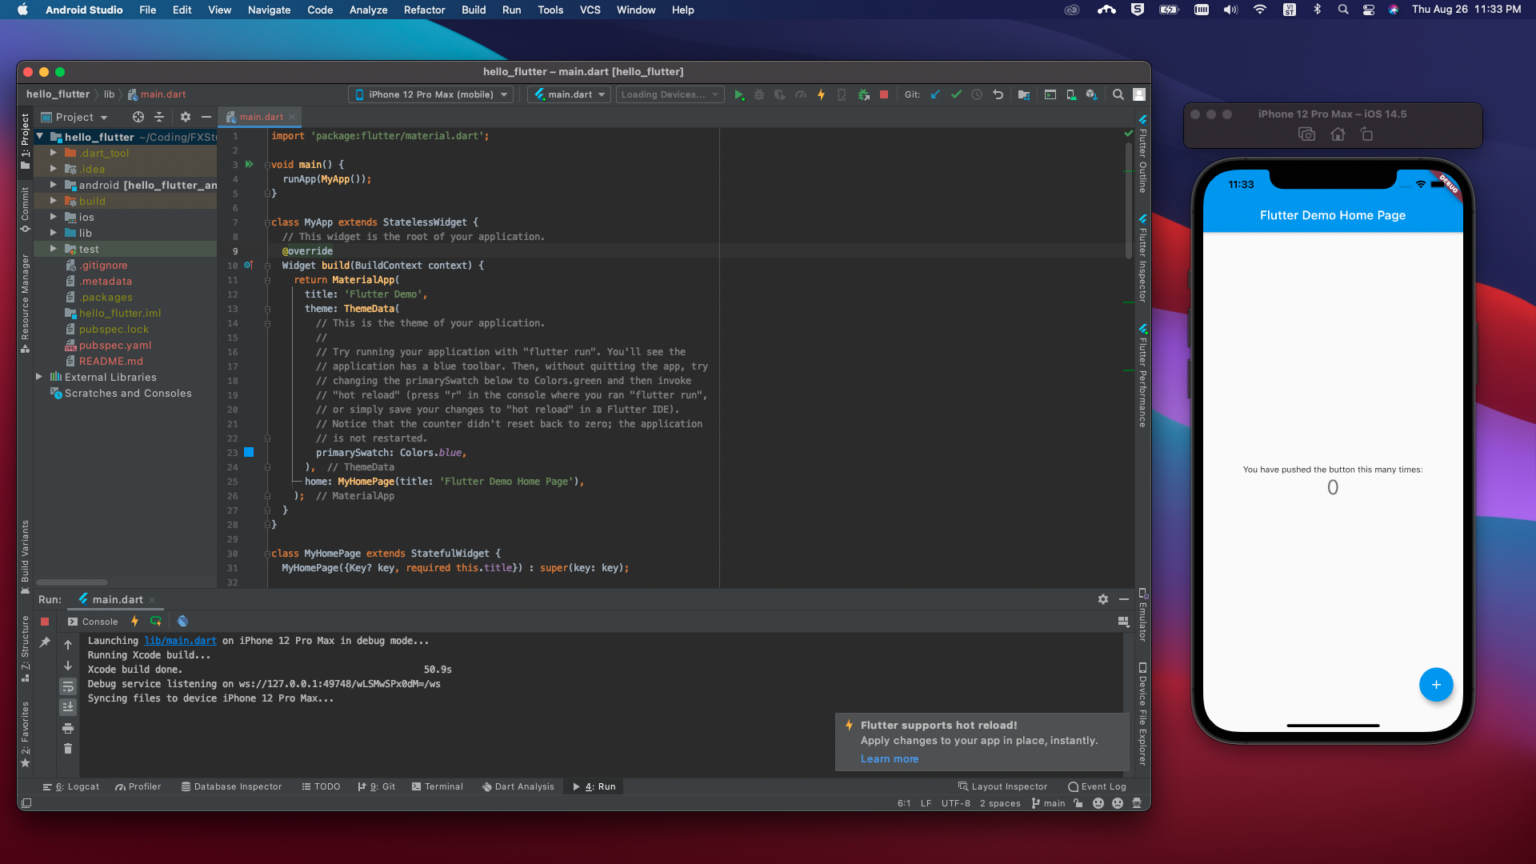The width and height of the screenshot is (1536, 864).
Task: Click the Learn more hot reload link
Action: coord(889,758)
